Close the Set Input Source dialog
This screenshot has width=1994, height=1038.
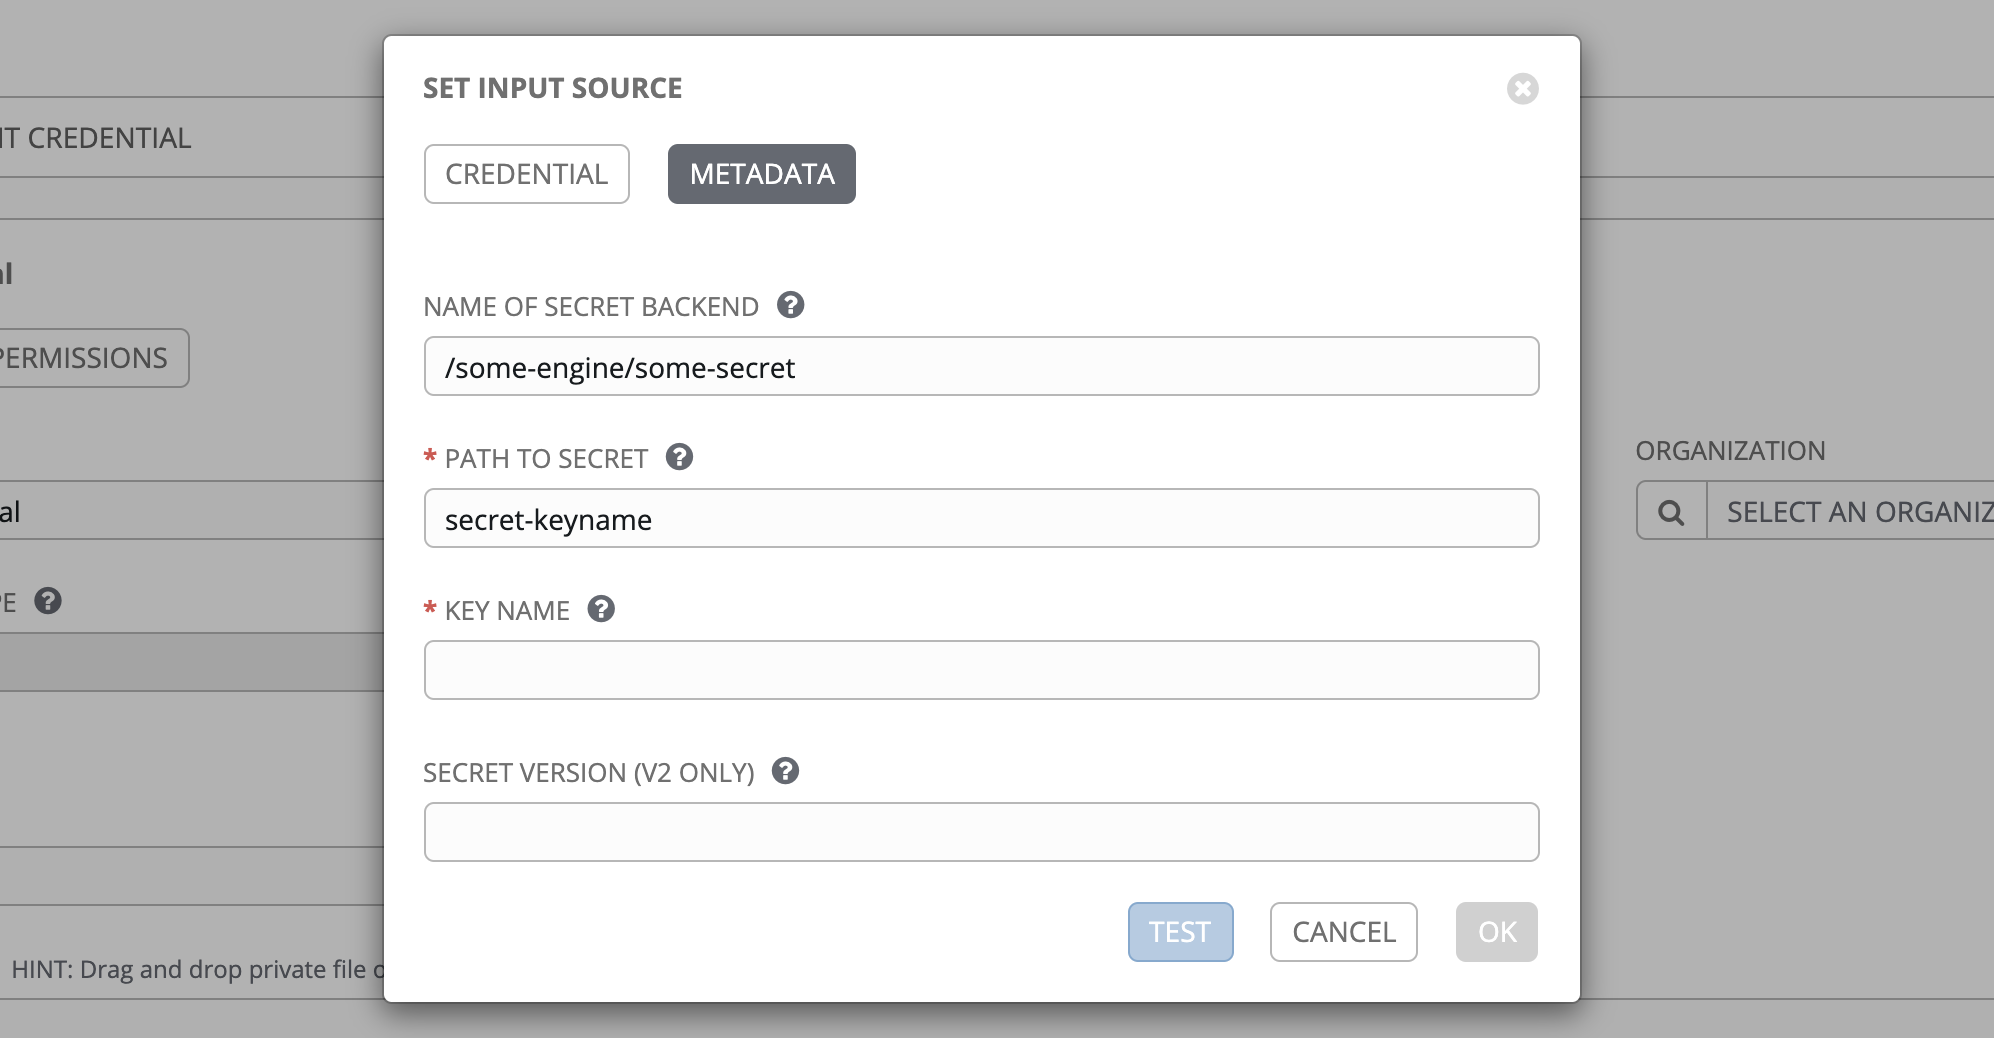click(1522, 89)
